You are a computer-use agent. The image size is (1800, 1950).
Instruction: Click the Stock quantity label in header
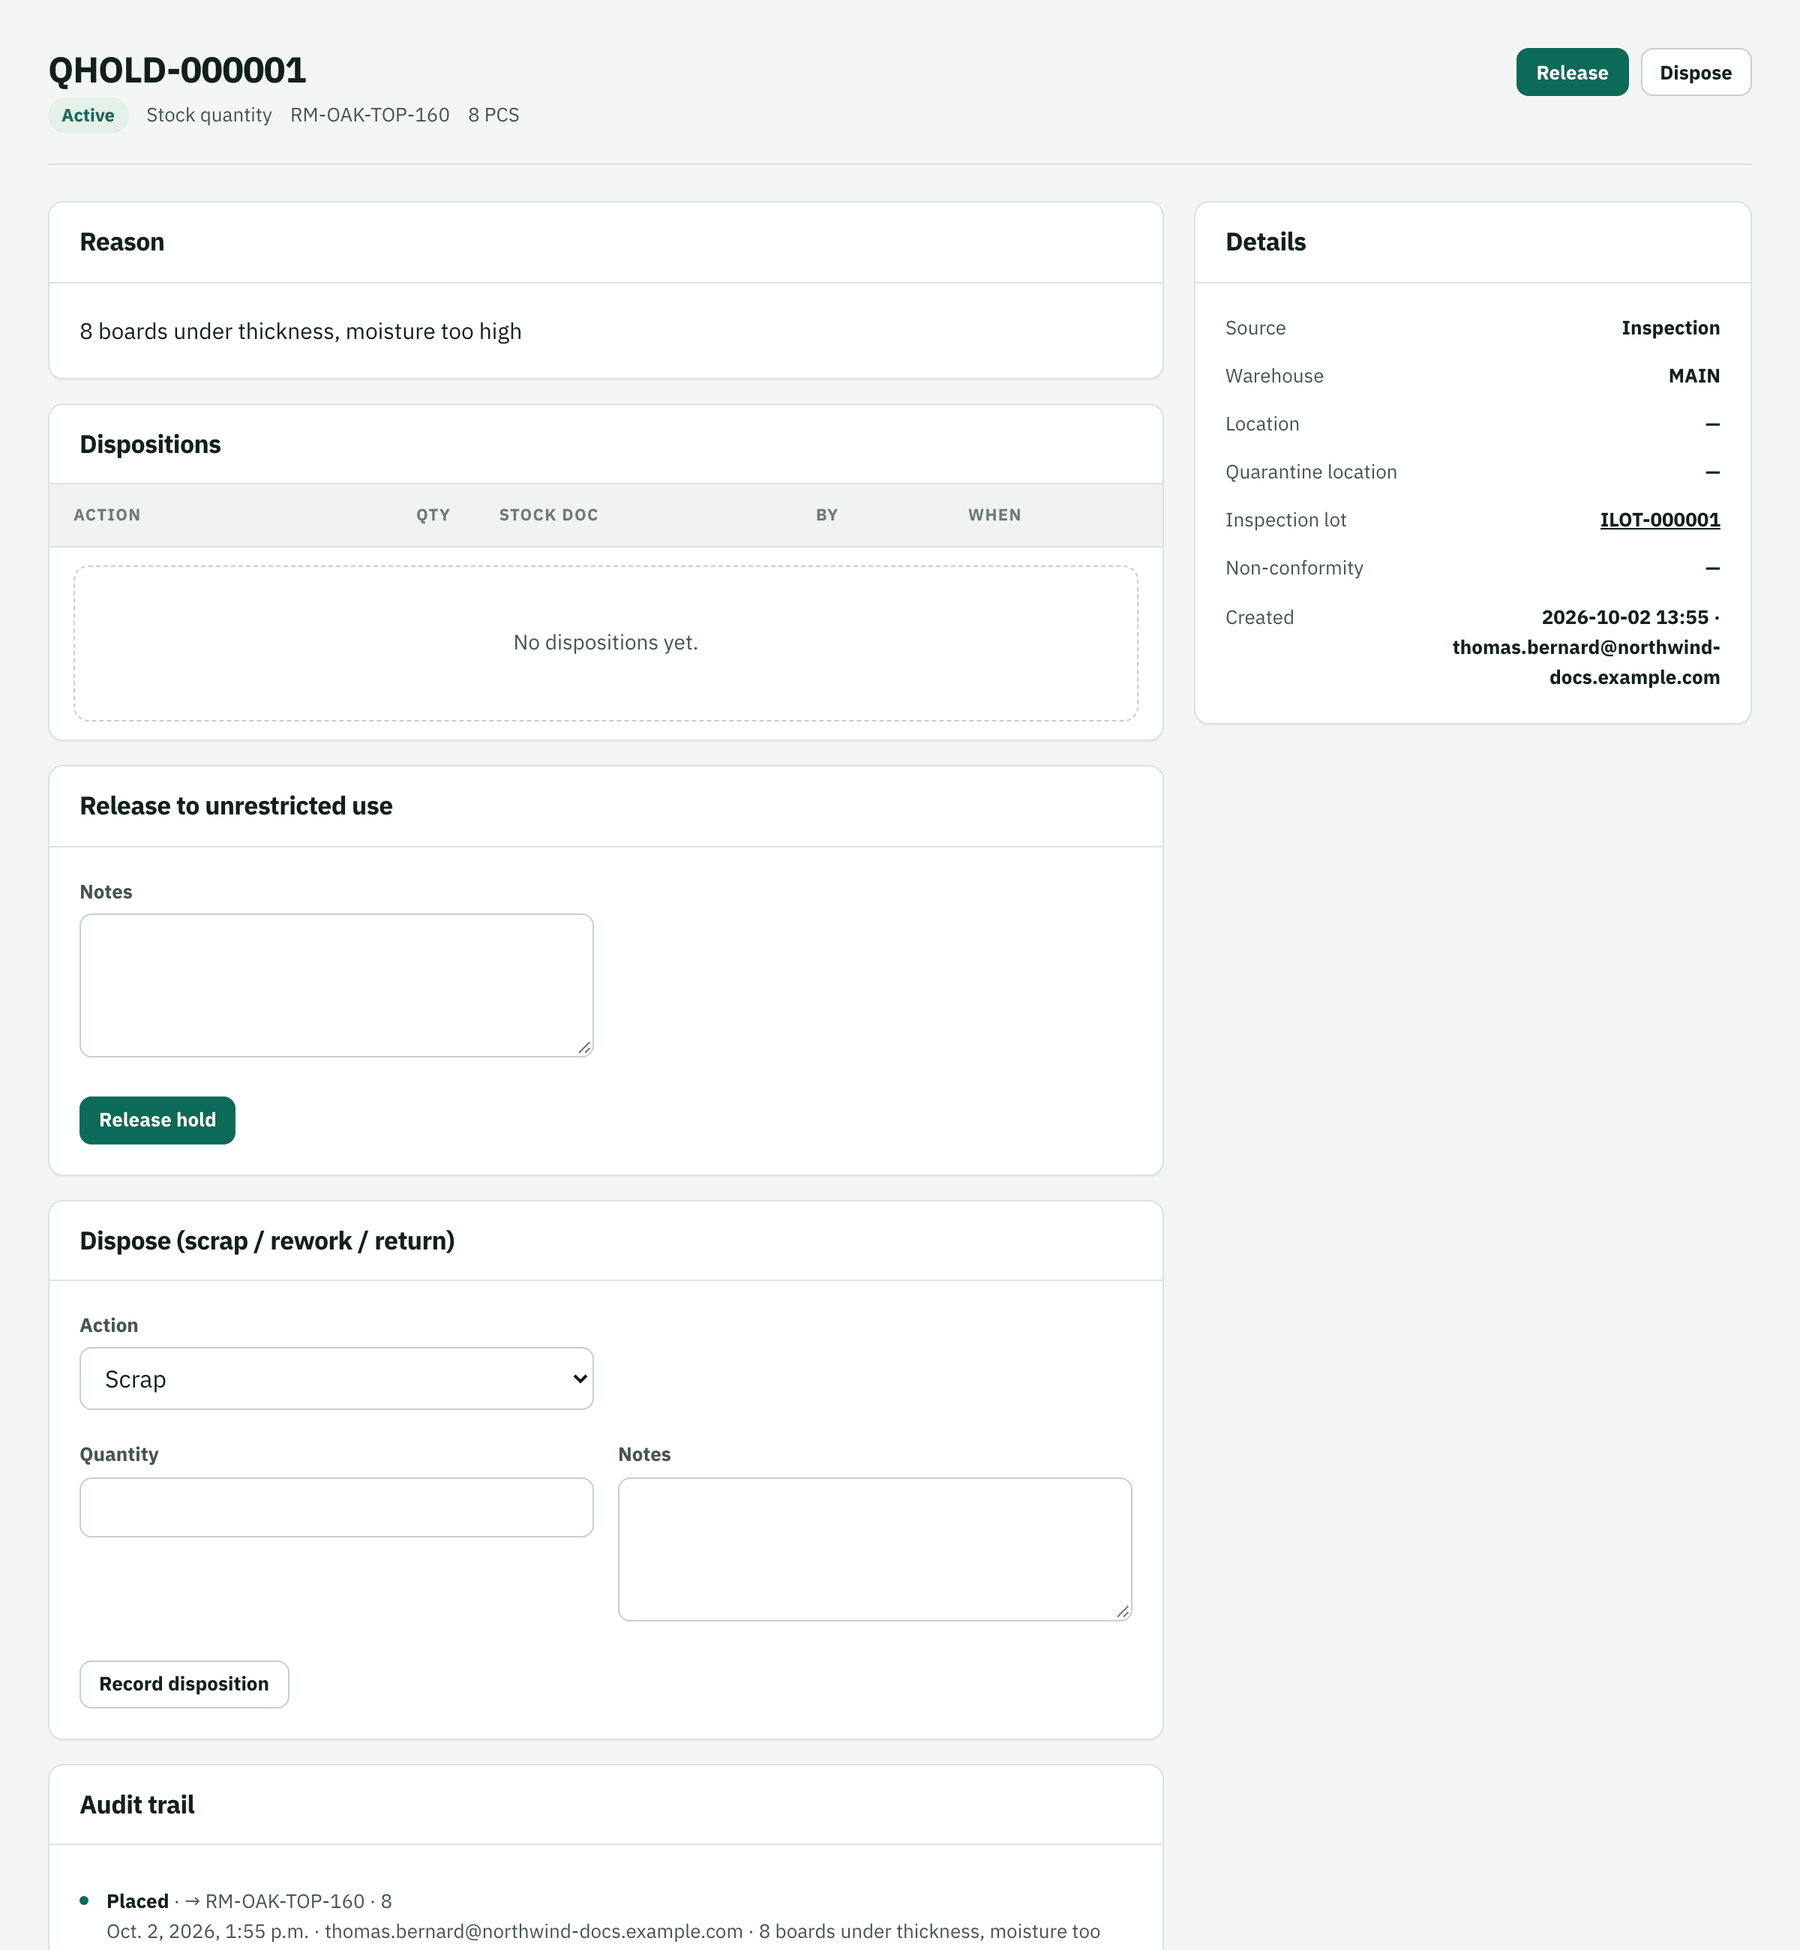(209, 115)
